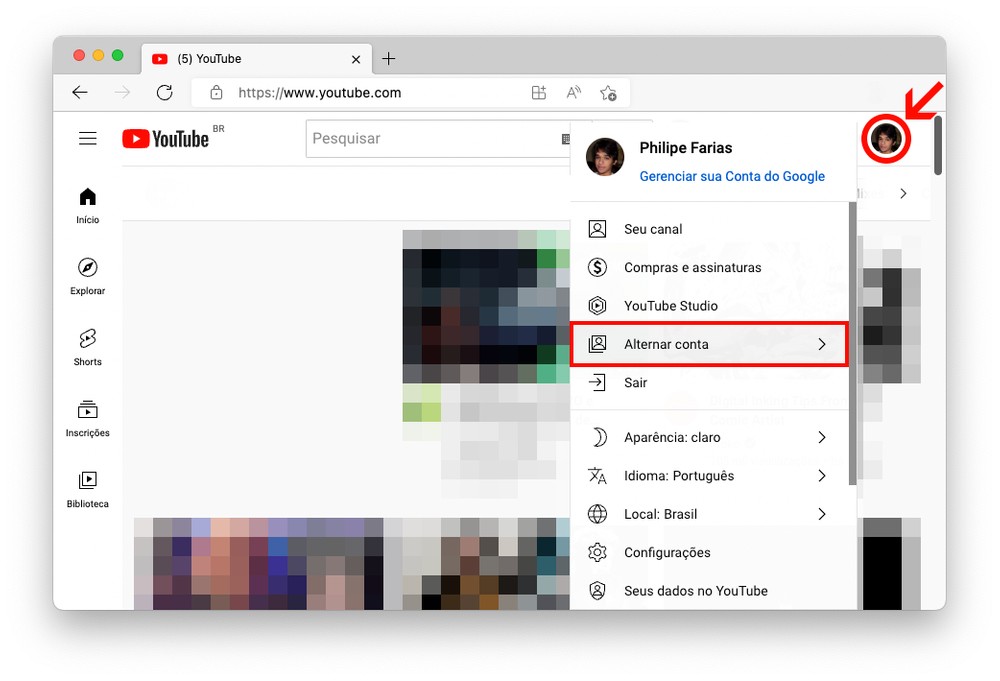This screenshot has height=681, width=1000.
Task: Open Alternar conta submenu
Action: click(709, 344)
